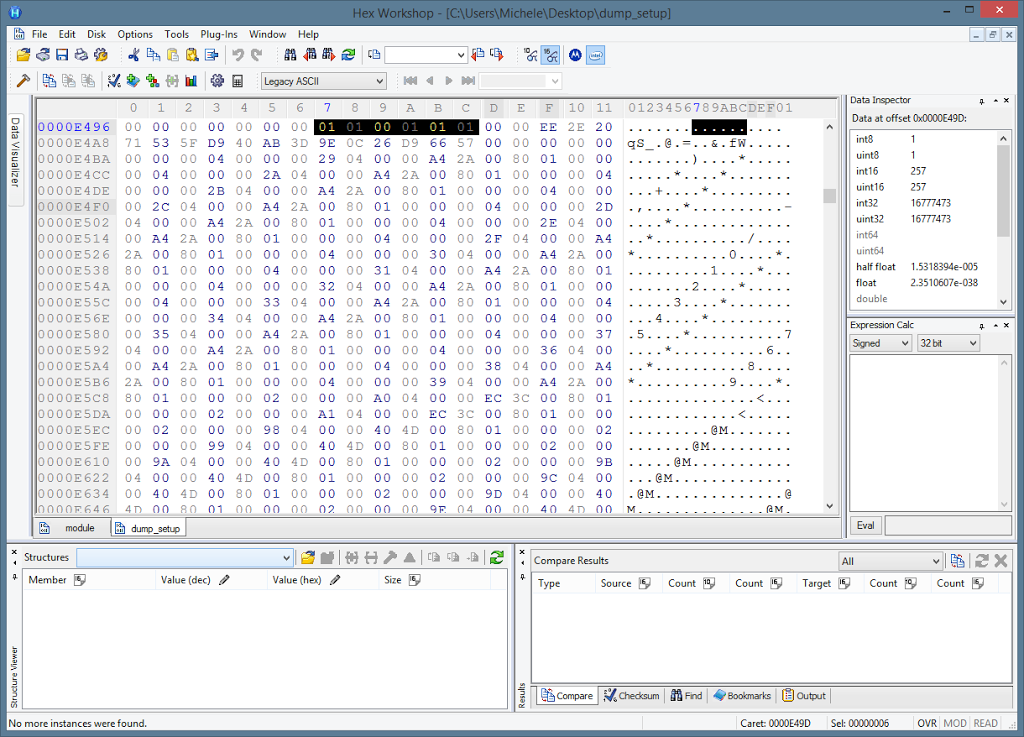
Task: Click the Replace green arrows icon
Action: click(x=348, y=55)
